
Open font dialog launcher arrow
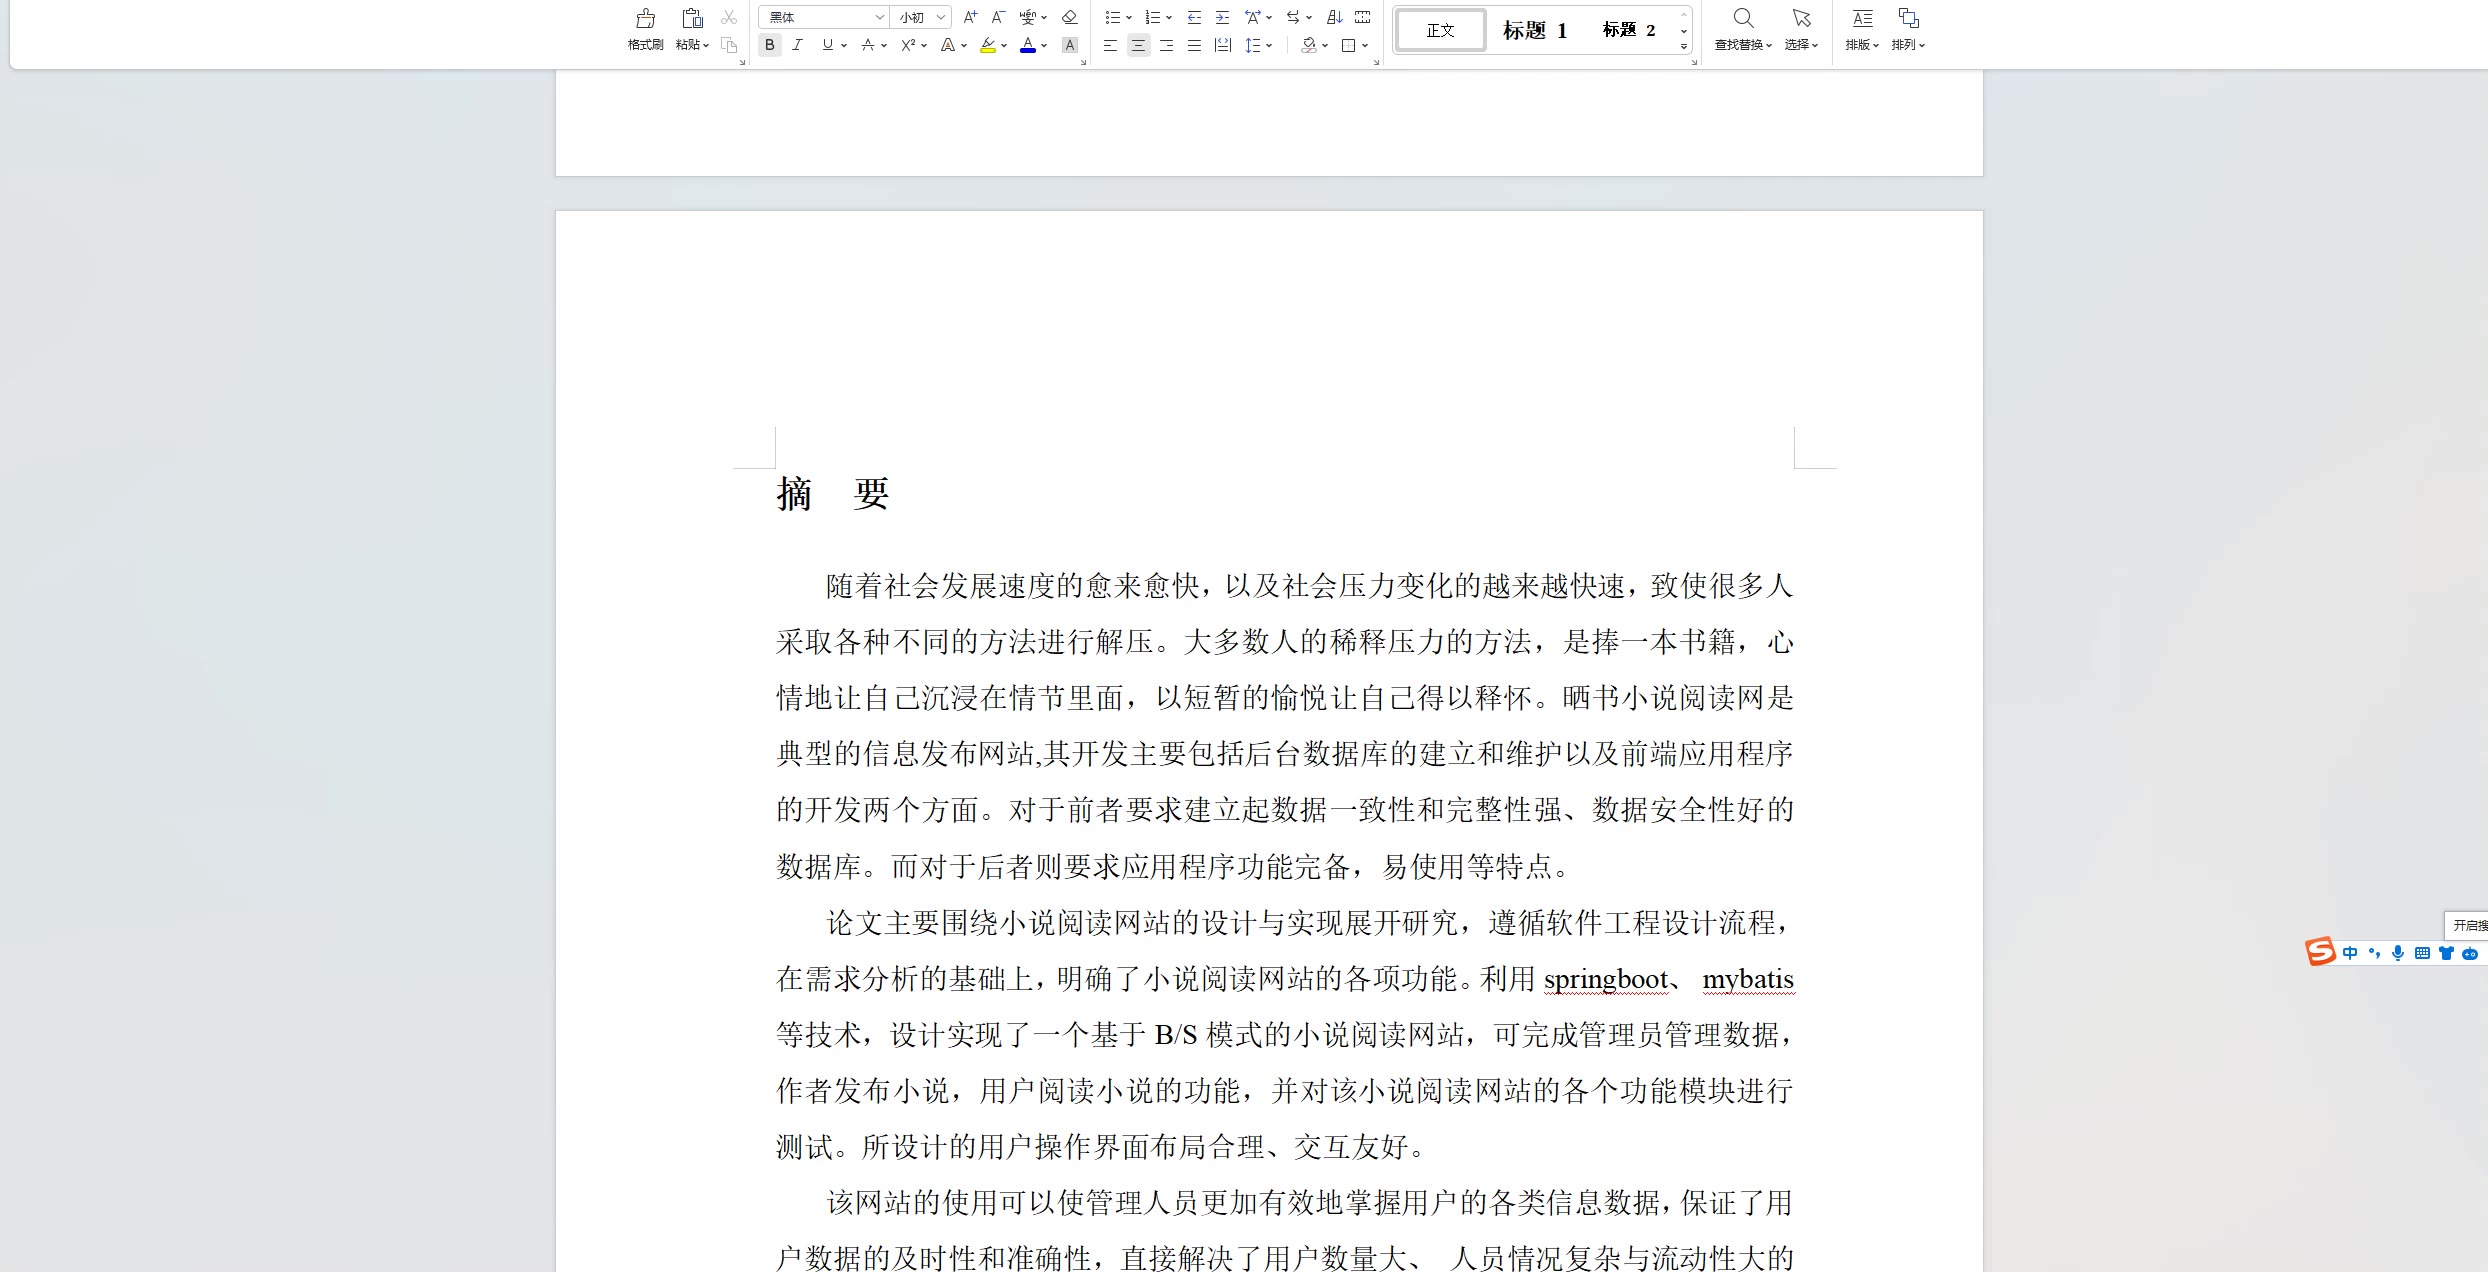point(1083,62)
